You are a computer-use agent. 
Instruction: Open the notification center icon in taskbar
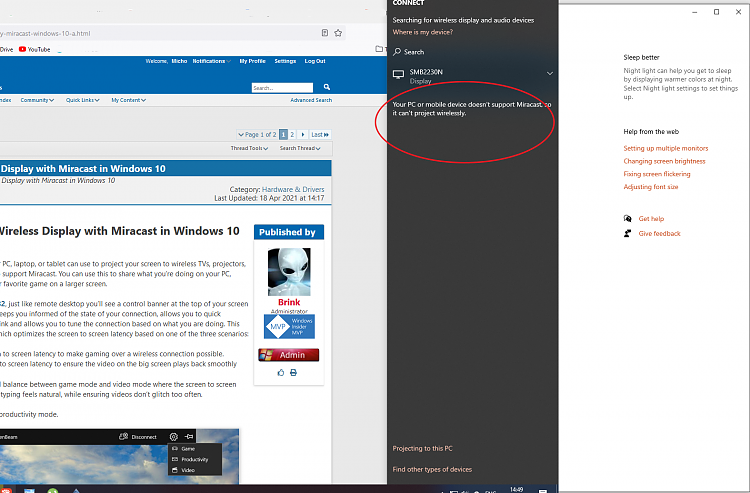coord(542,490)
